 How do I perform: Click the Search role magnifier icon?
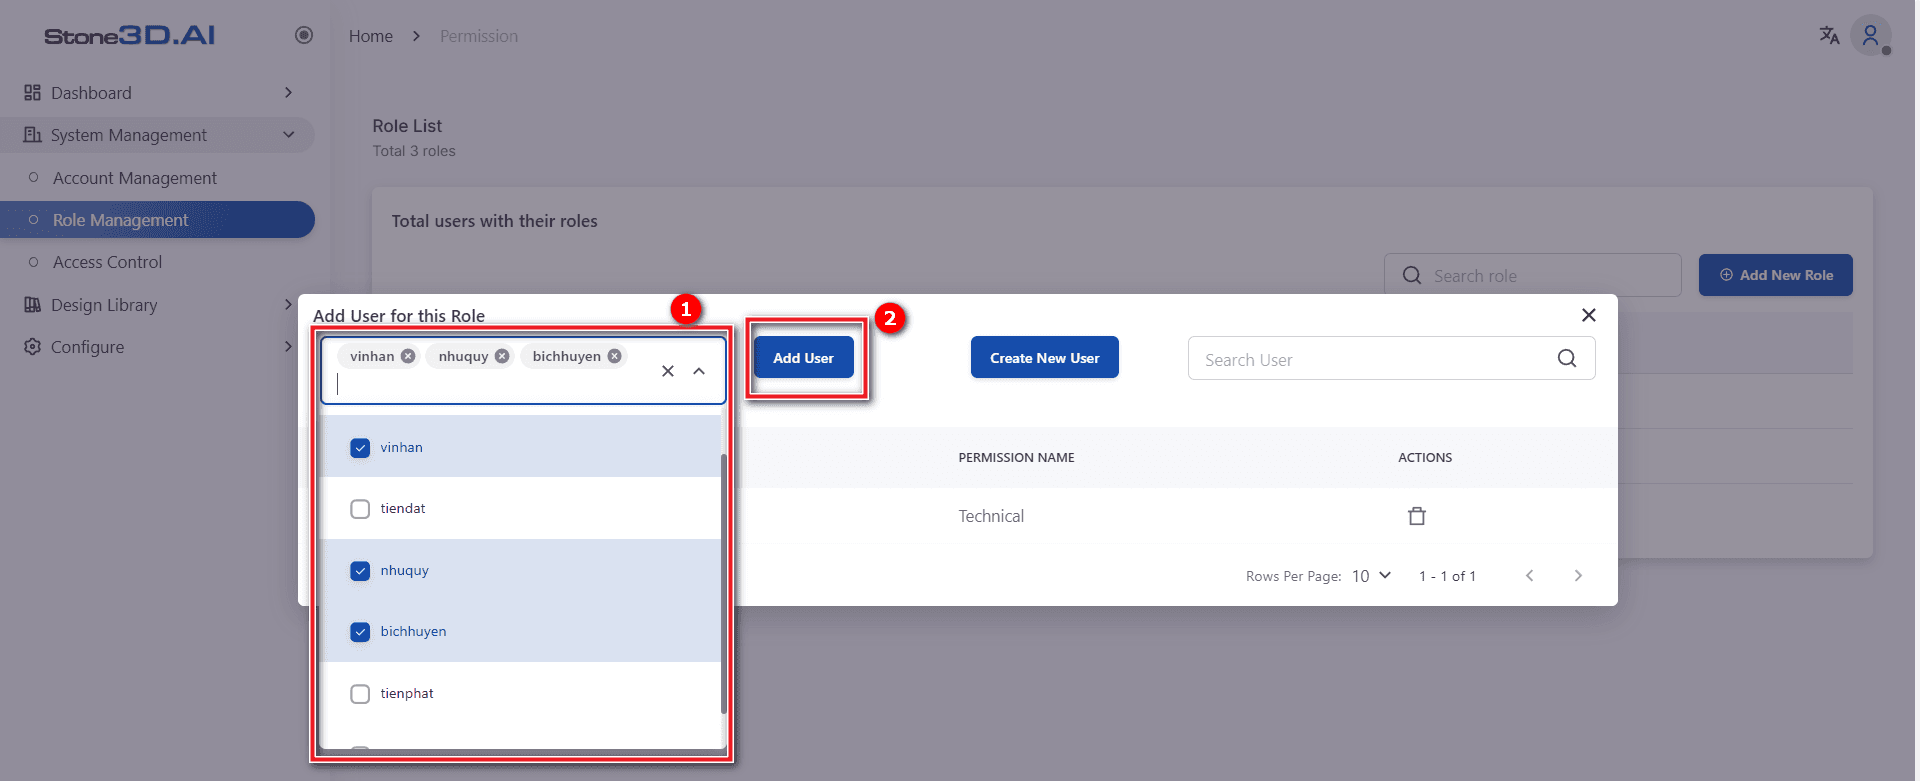pos(1412,275)
